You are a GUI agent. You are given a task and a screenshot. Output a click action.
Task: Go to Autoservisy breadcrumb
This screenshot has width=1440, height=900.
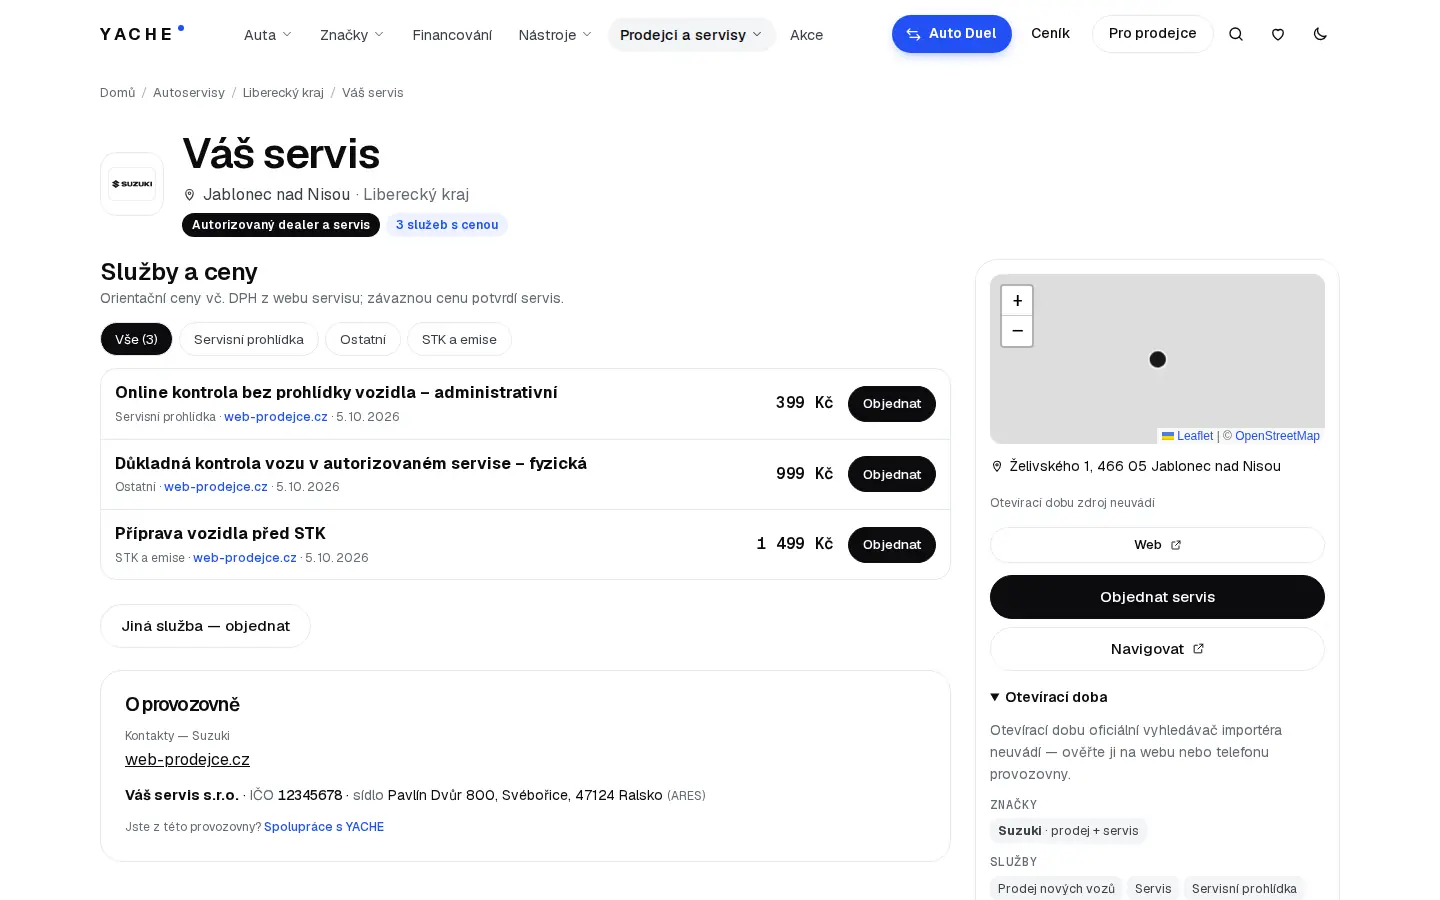click(x=189, y=92)
